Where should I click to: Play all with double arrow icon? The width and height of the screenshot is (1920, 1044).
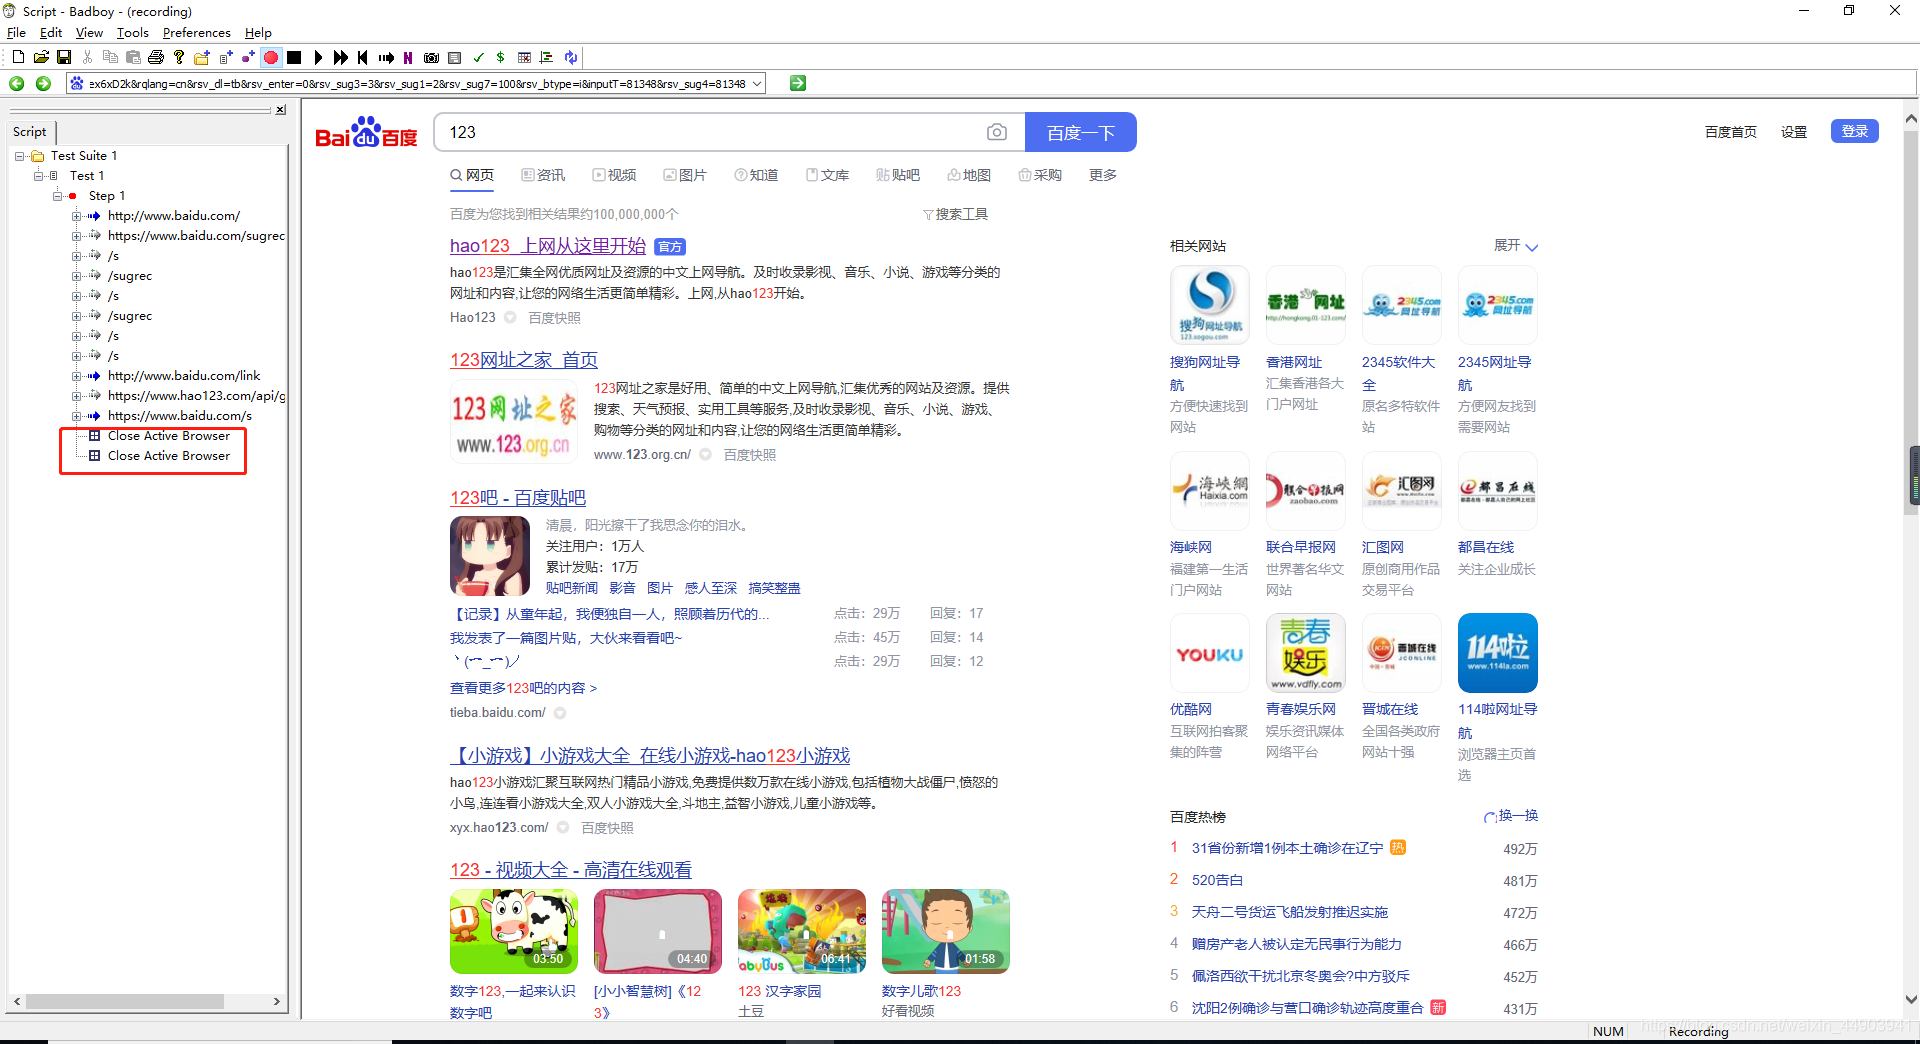[x=341, y=57]
